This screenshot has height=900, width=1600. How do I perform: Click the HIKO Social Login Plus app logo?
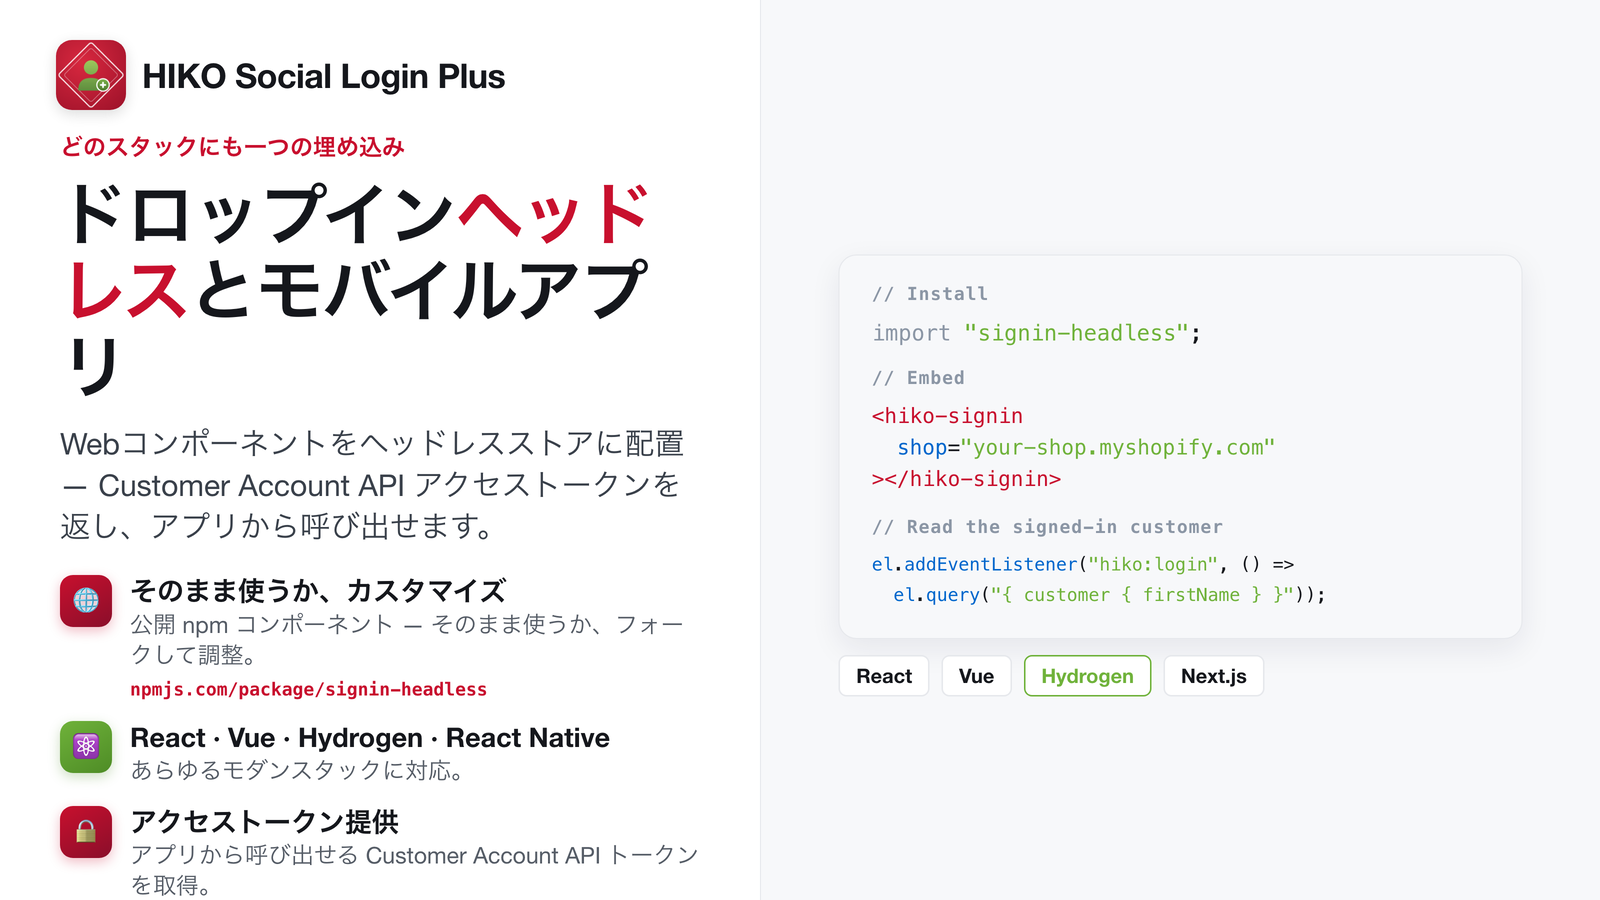click(x=91, y=75)
